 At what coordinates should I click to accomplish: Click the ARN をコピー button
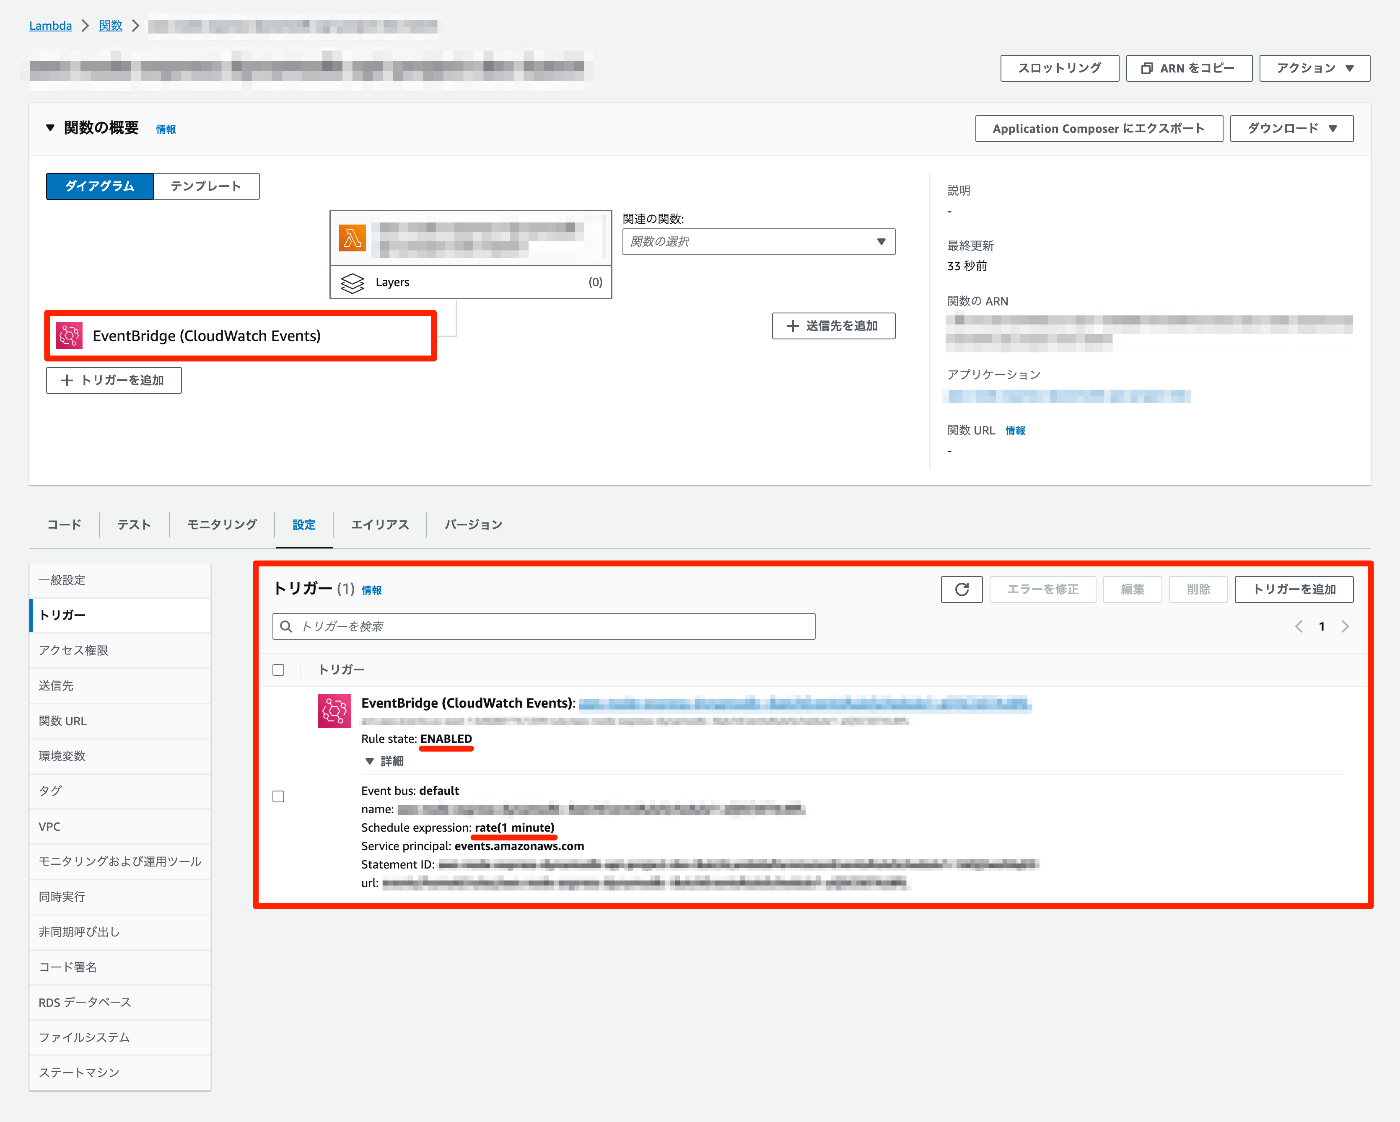[x=1188, y=68]
